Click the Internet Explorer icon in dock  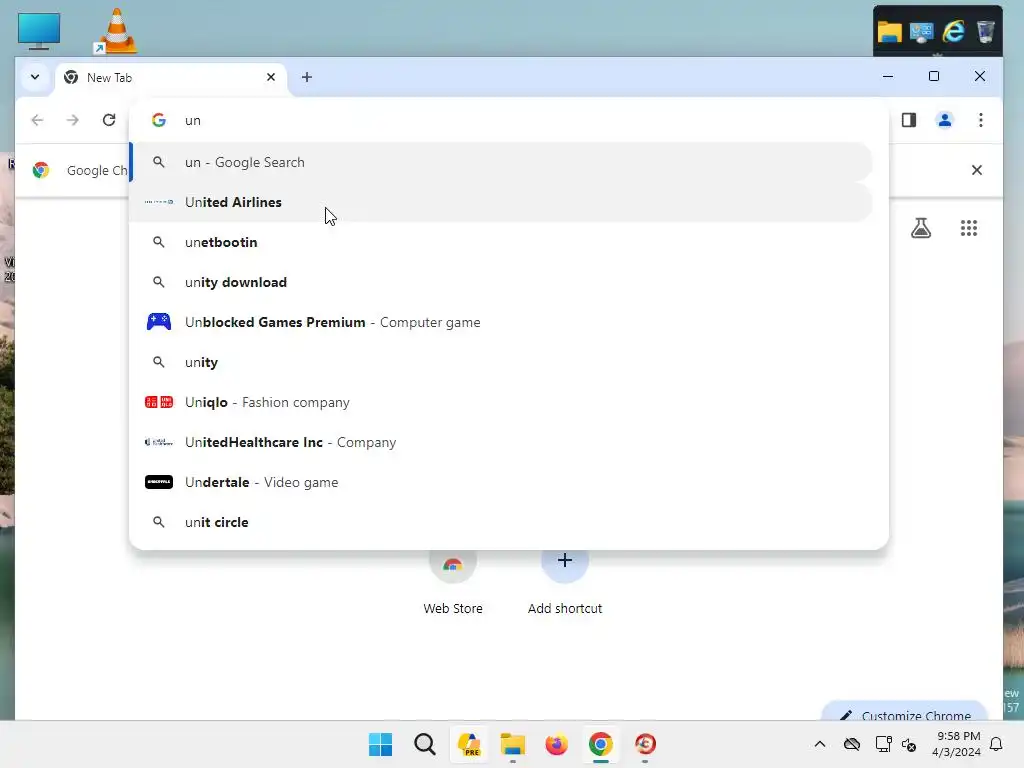(x=954, y=31)
